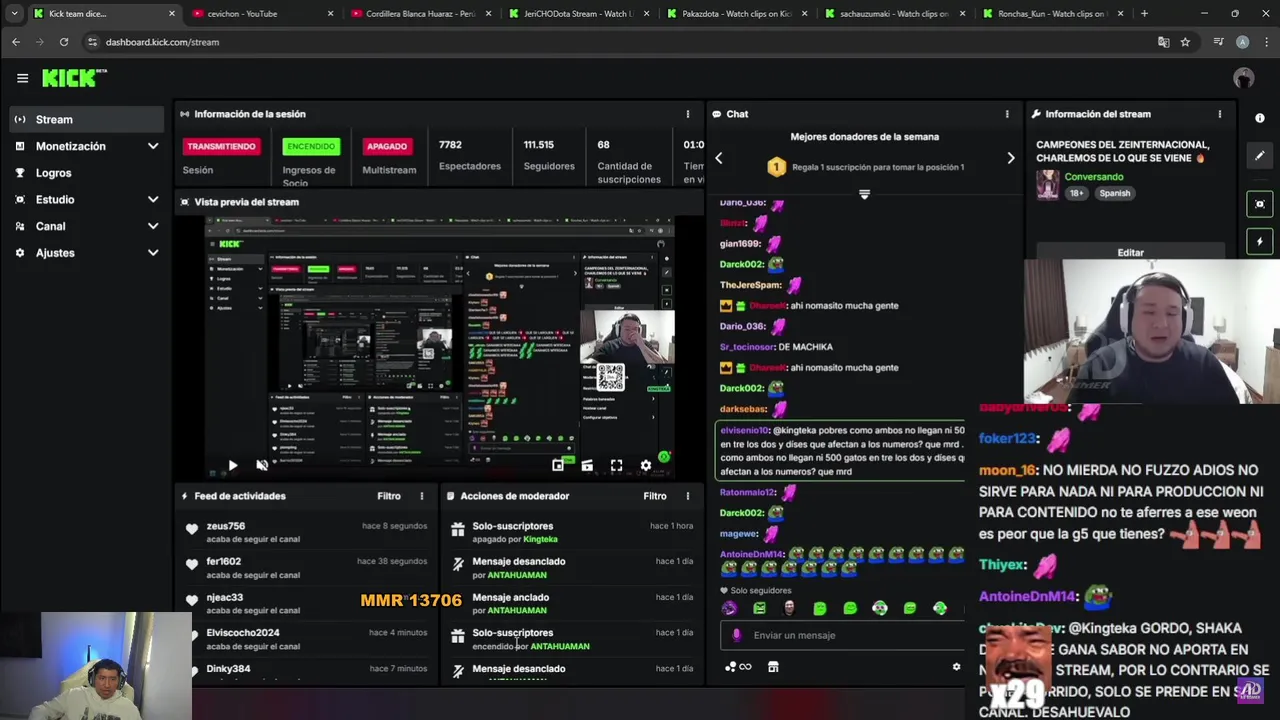
Task: Click Kingteka moderator name link
Action: tap(541, 540)
